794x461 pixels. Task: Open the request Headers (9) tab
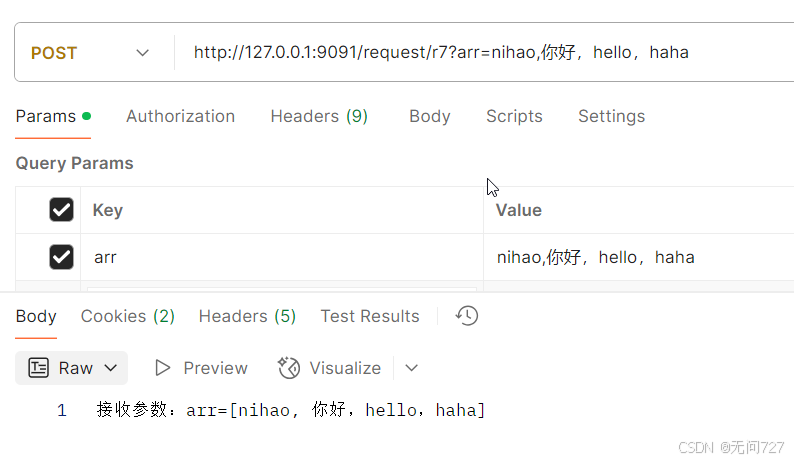[x=319, y=117]
